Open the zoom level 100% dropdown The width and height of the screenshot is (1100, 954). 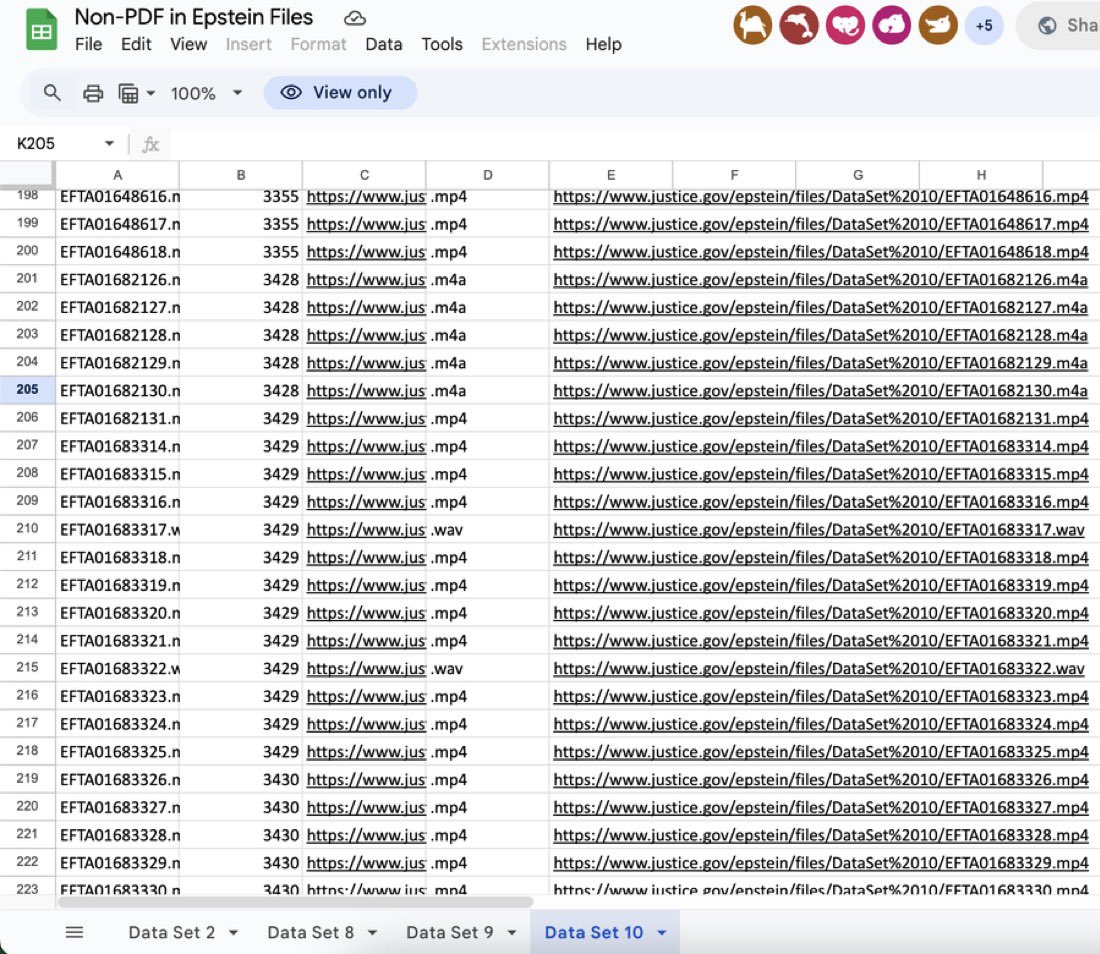tap(205, 93)
